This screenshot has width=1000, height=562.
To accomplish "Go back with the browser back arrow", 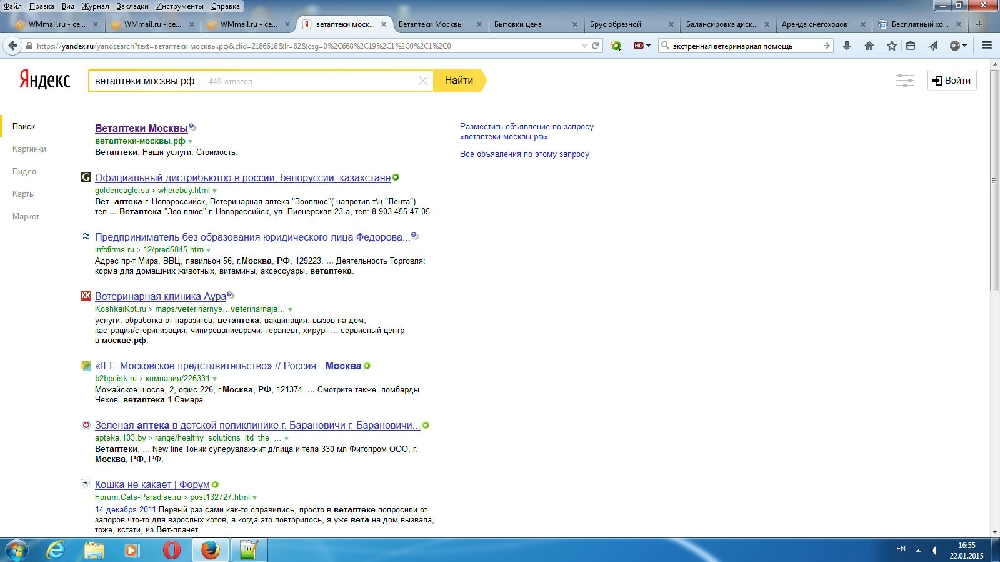I will [x=12, y=46].
